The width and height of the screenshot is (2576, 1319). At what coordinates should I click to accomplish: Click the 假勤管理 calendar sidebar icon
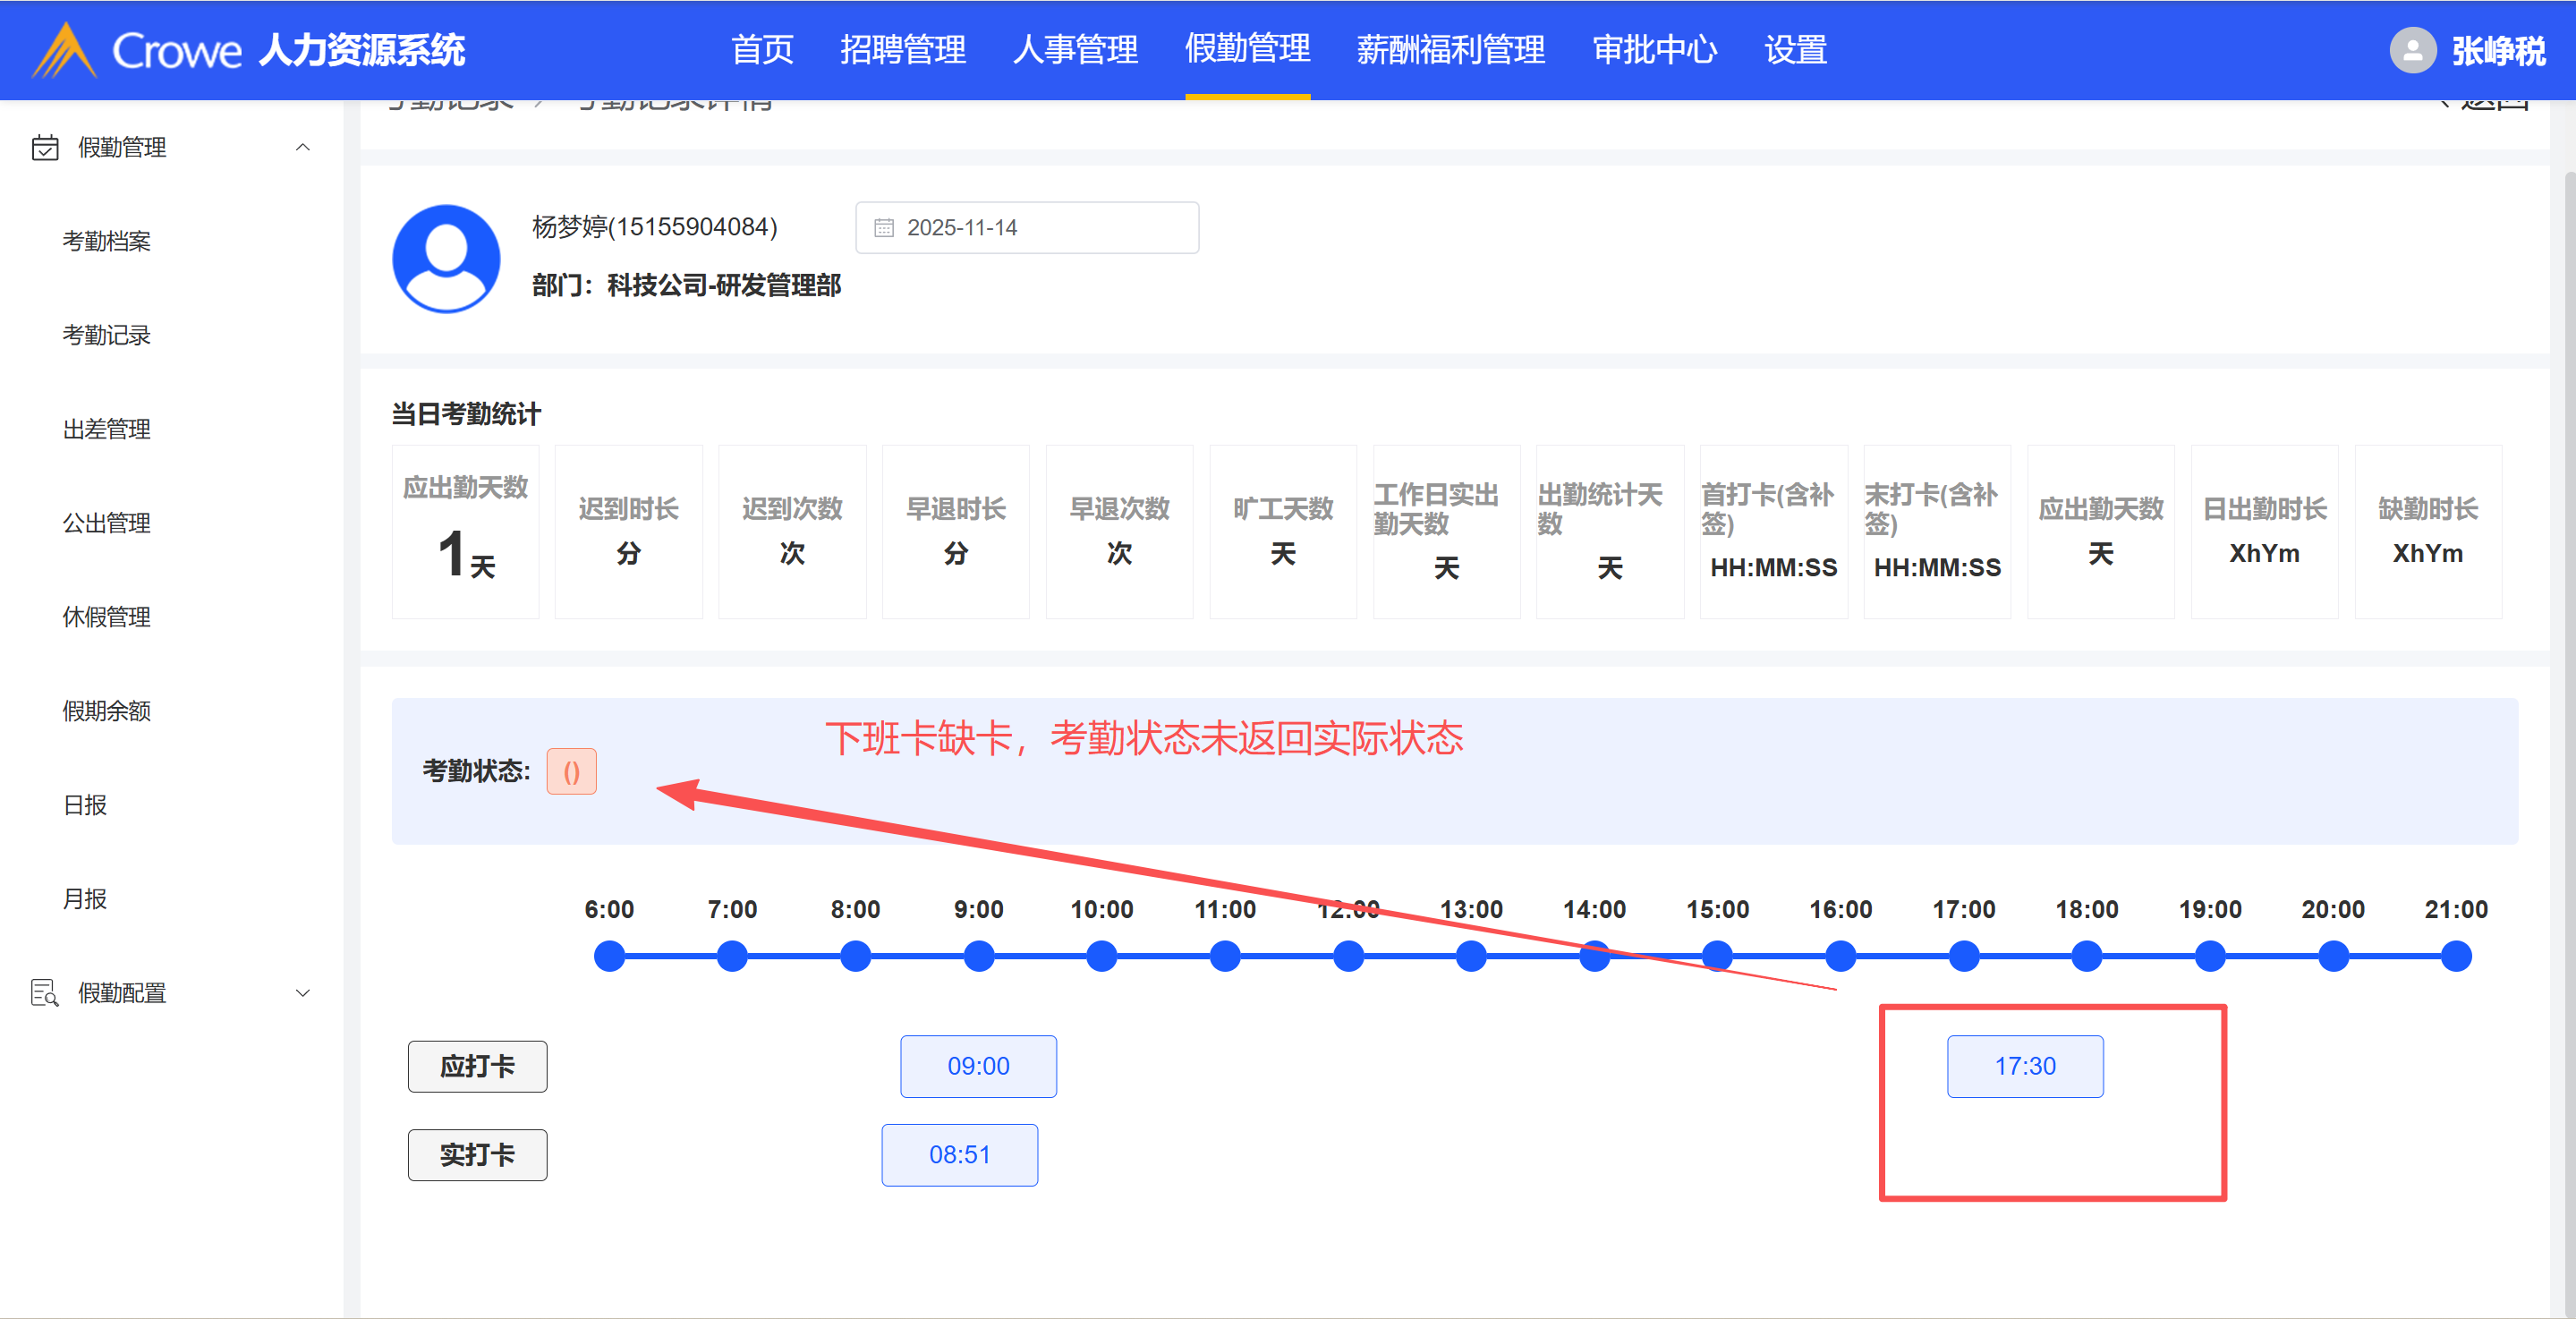(45, 148)
